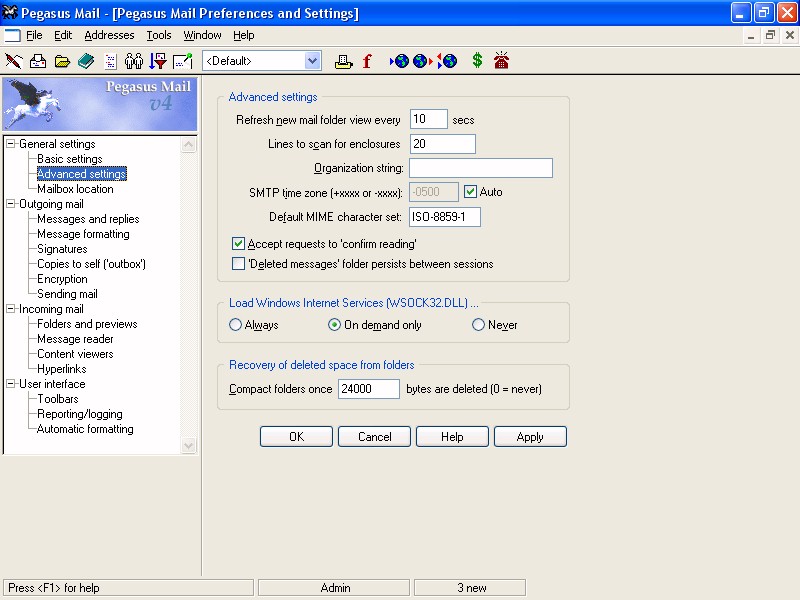Click the red letter f font icon
800x600 pixels.
[367, 61]
